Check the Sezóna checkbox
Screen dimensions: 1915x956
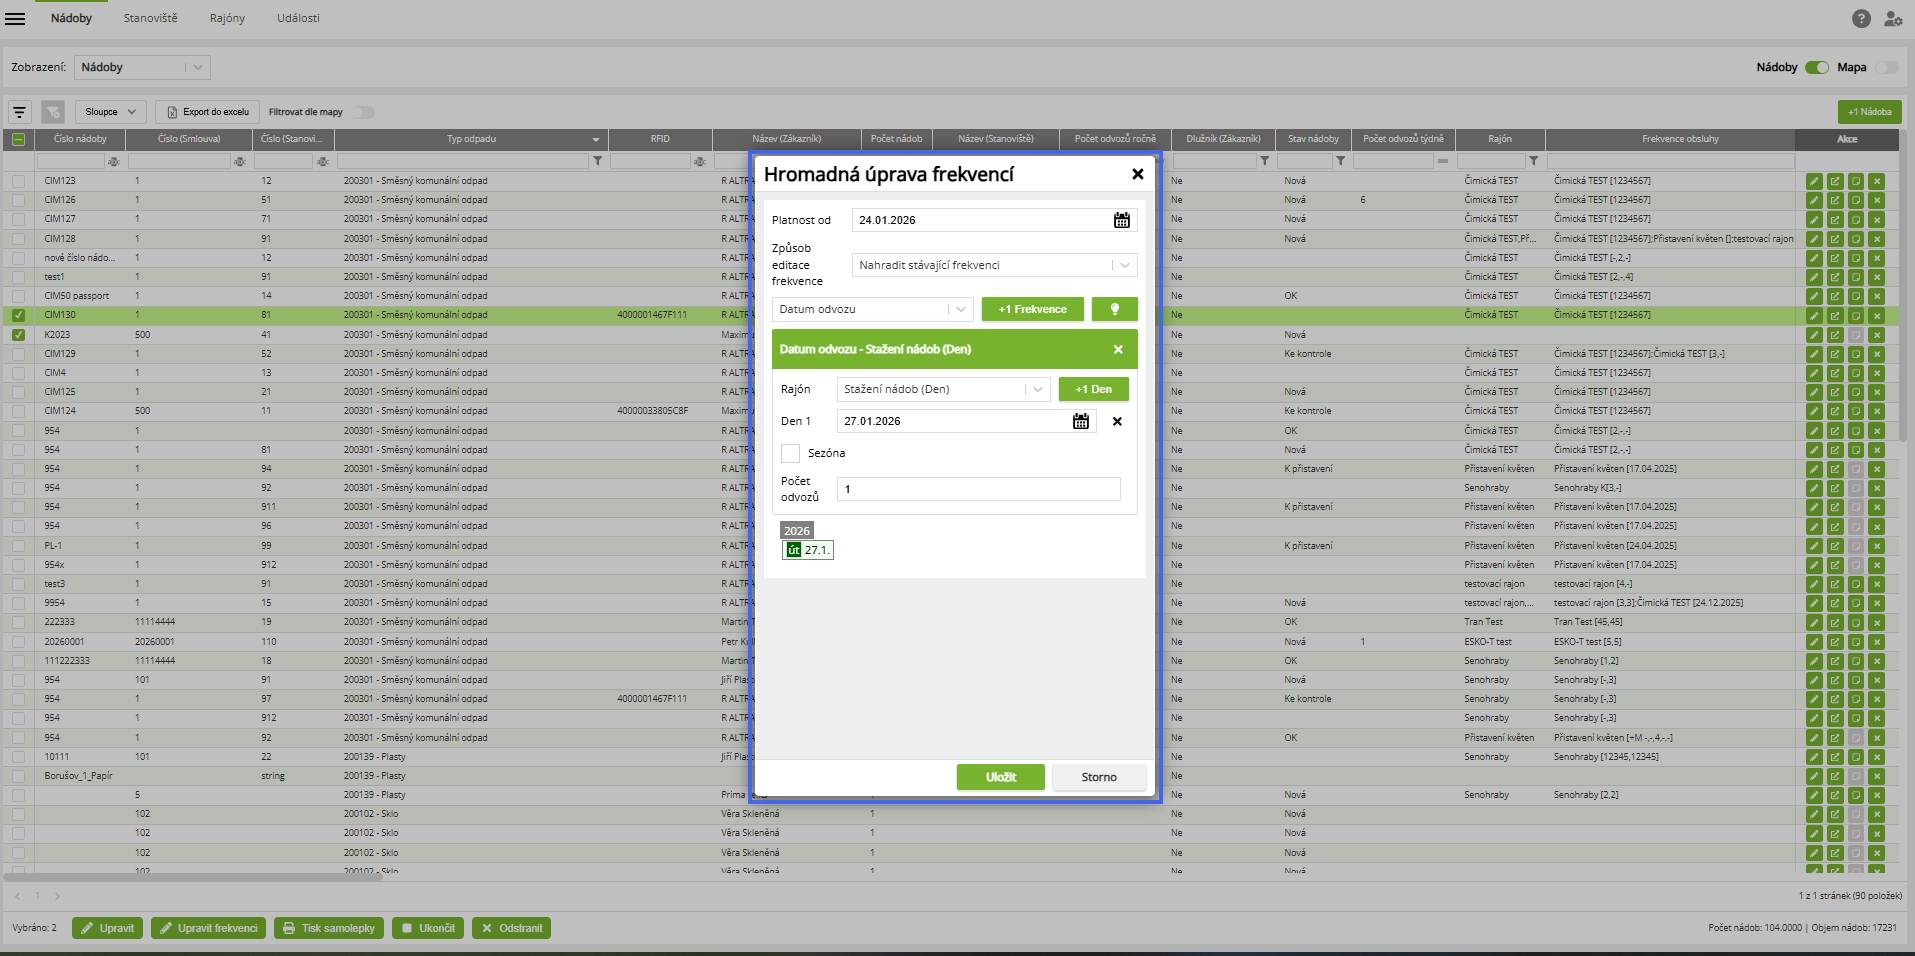tap(790, 453)
